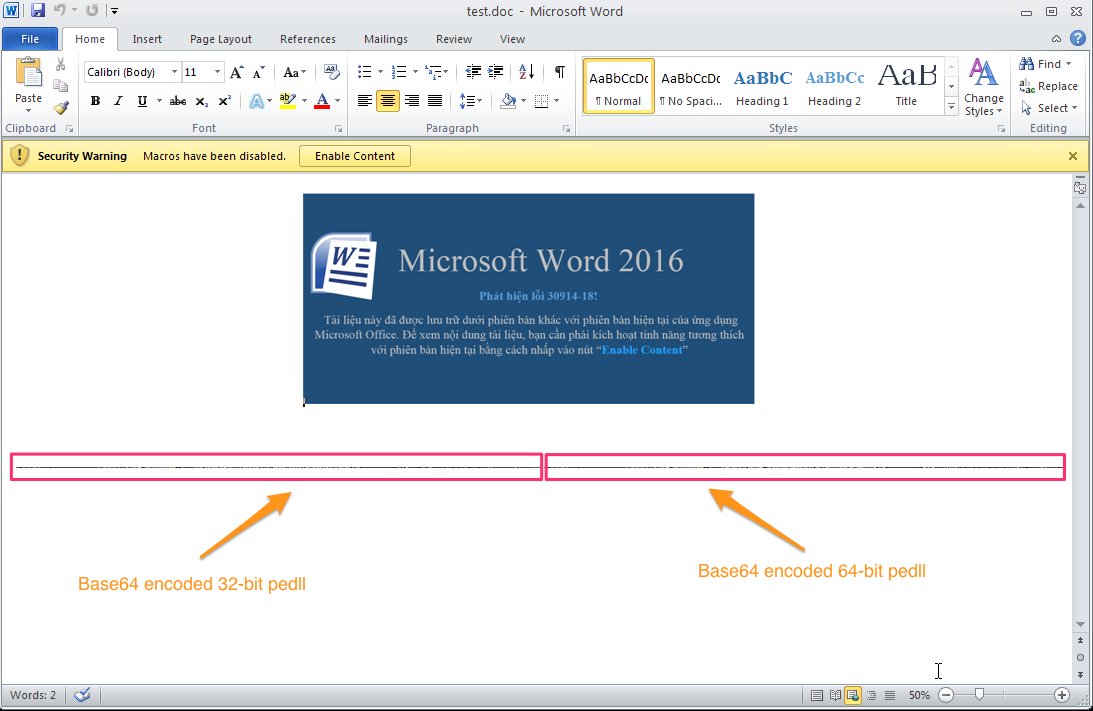Screen dimensions: 1093x711
Task: Click the Cut scissors icon
Action: click(x=61, y=65)
